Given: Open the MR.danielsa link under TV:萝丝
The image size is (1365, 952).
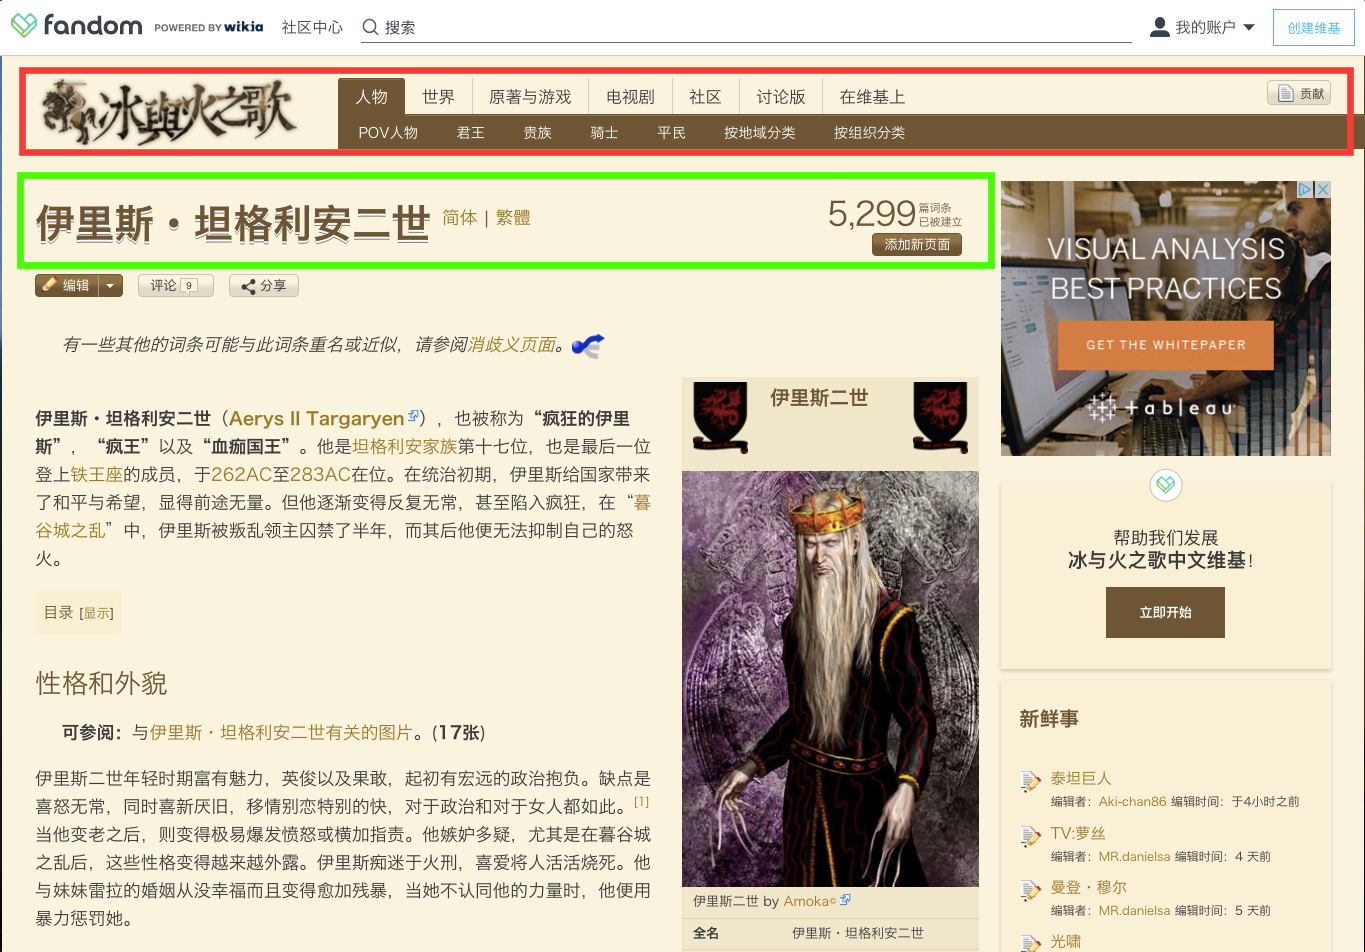Looking at the screenshot, I should [x=1134, y=856].
